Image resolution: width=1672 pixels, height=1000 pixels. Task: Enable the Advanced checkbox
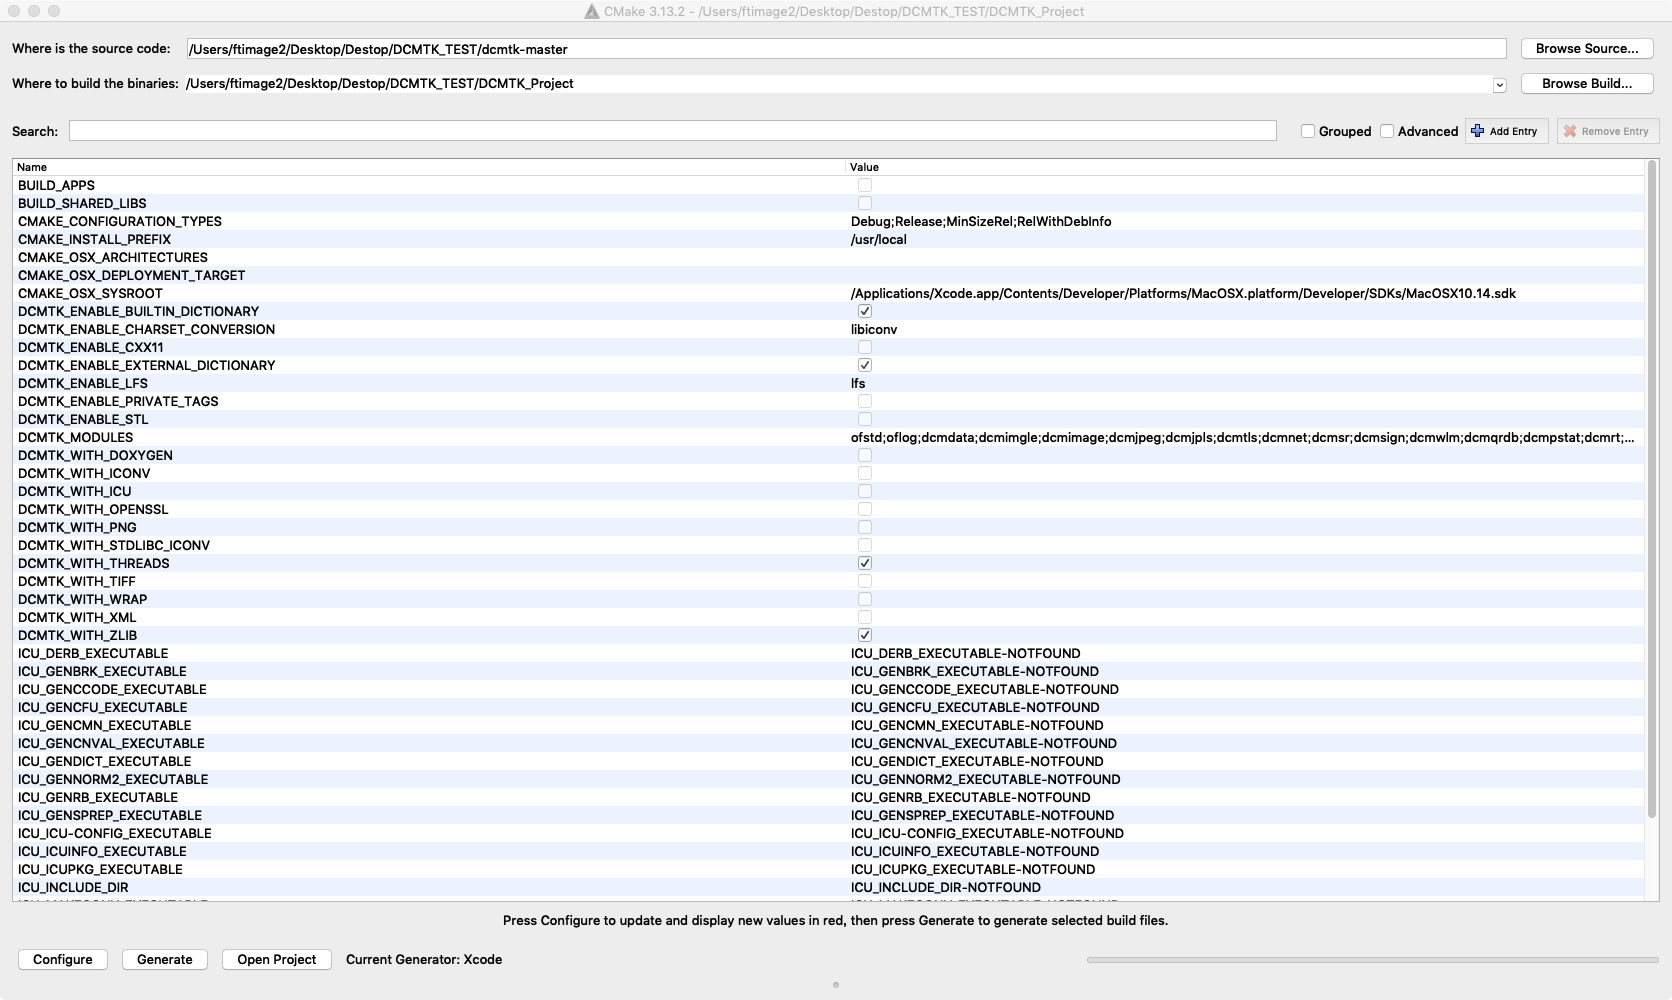coord(1387,131)
